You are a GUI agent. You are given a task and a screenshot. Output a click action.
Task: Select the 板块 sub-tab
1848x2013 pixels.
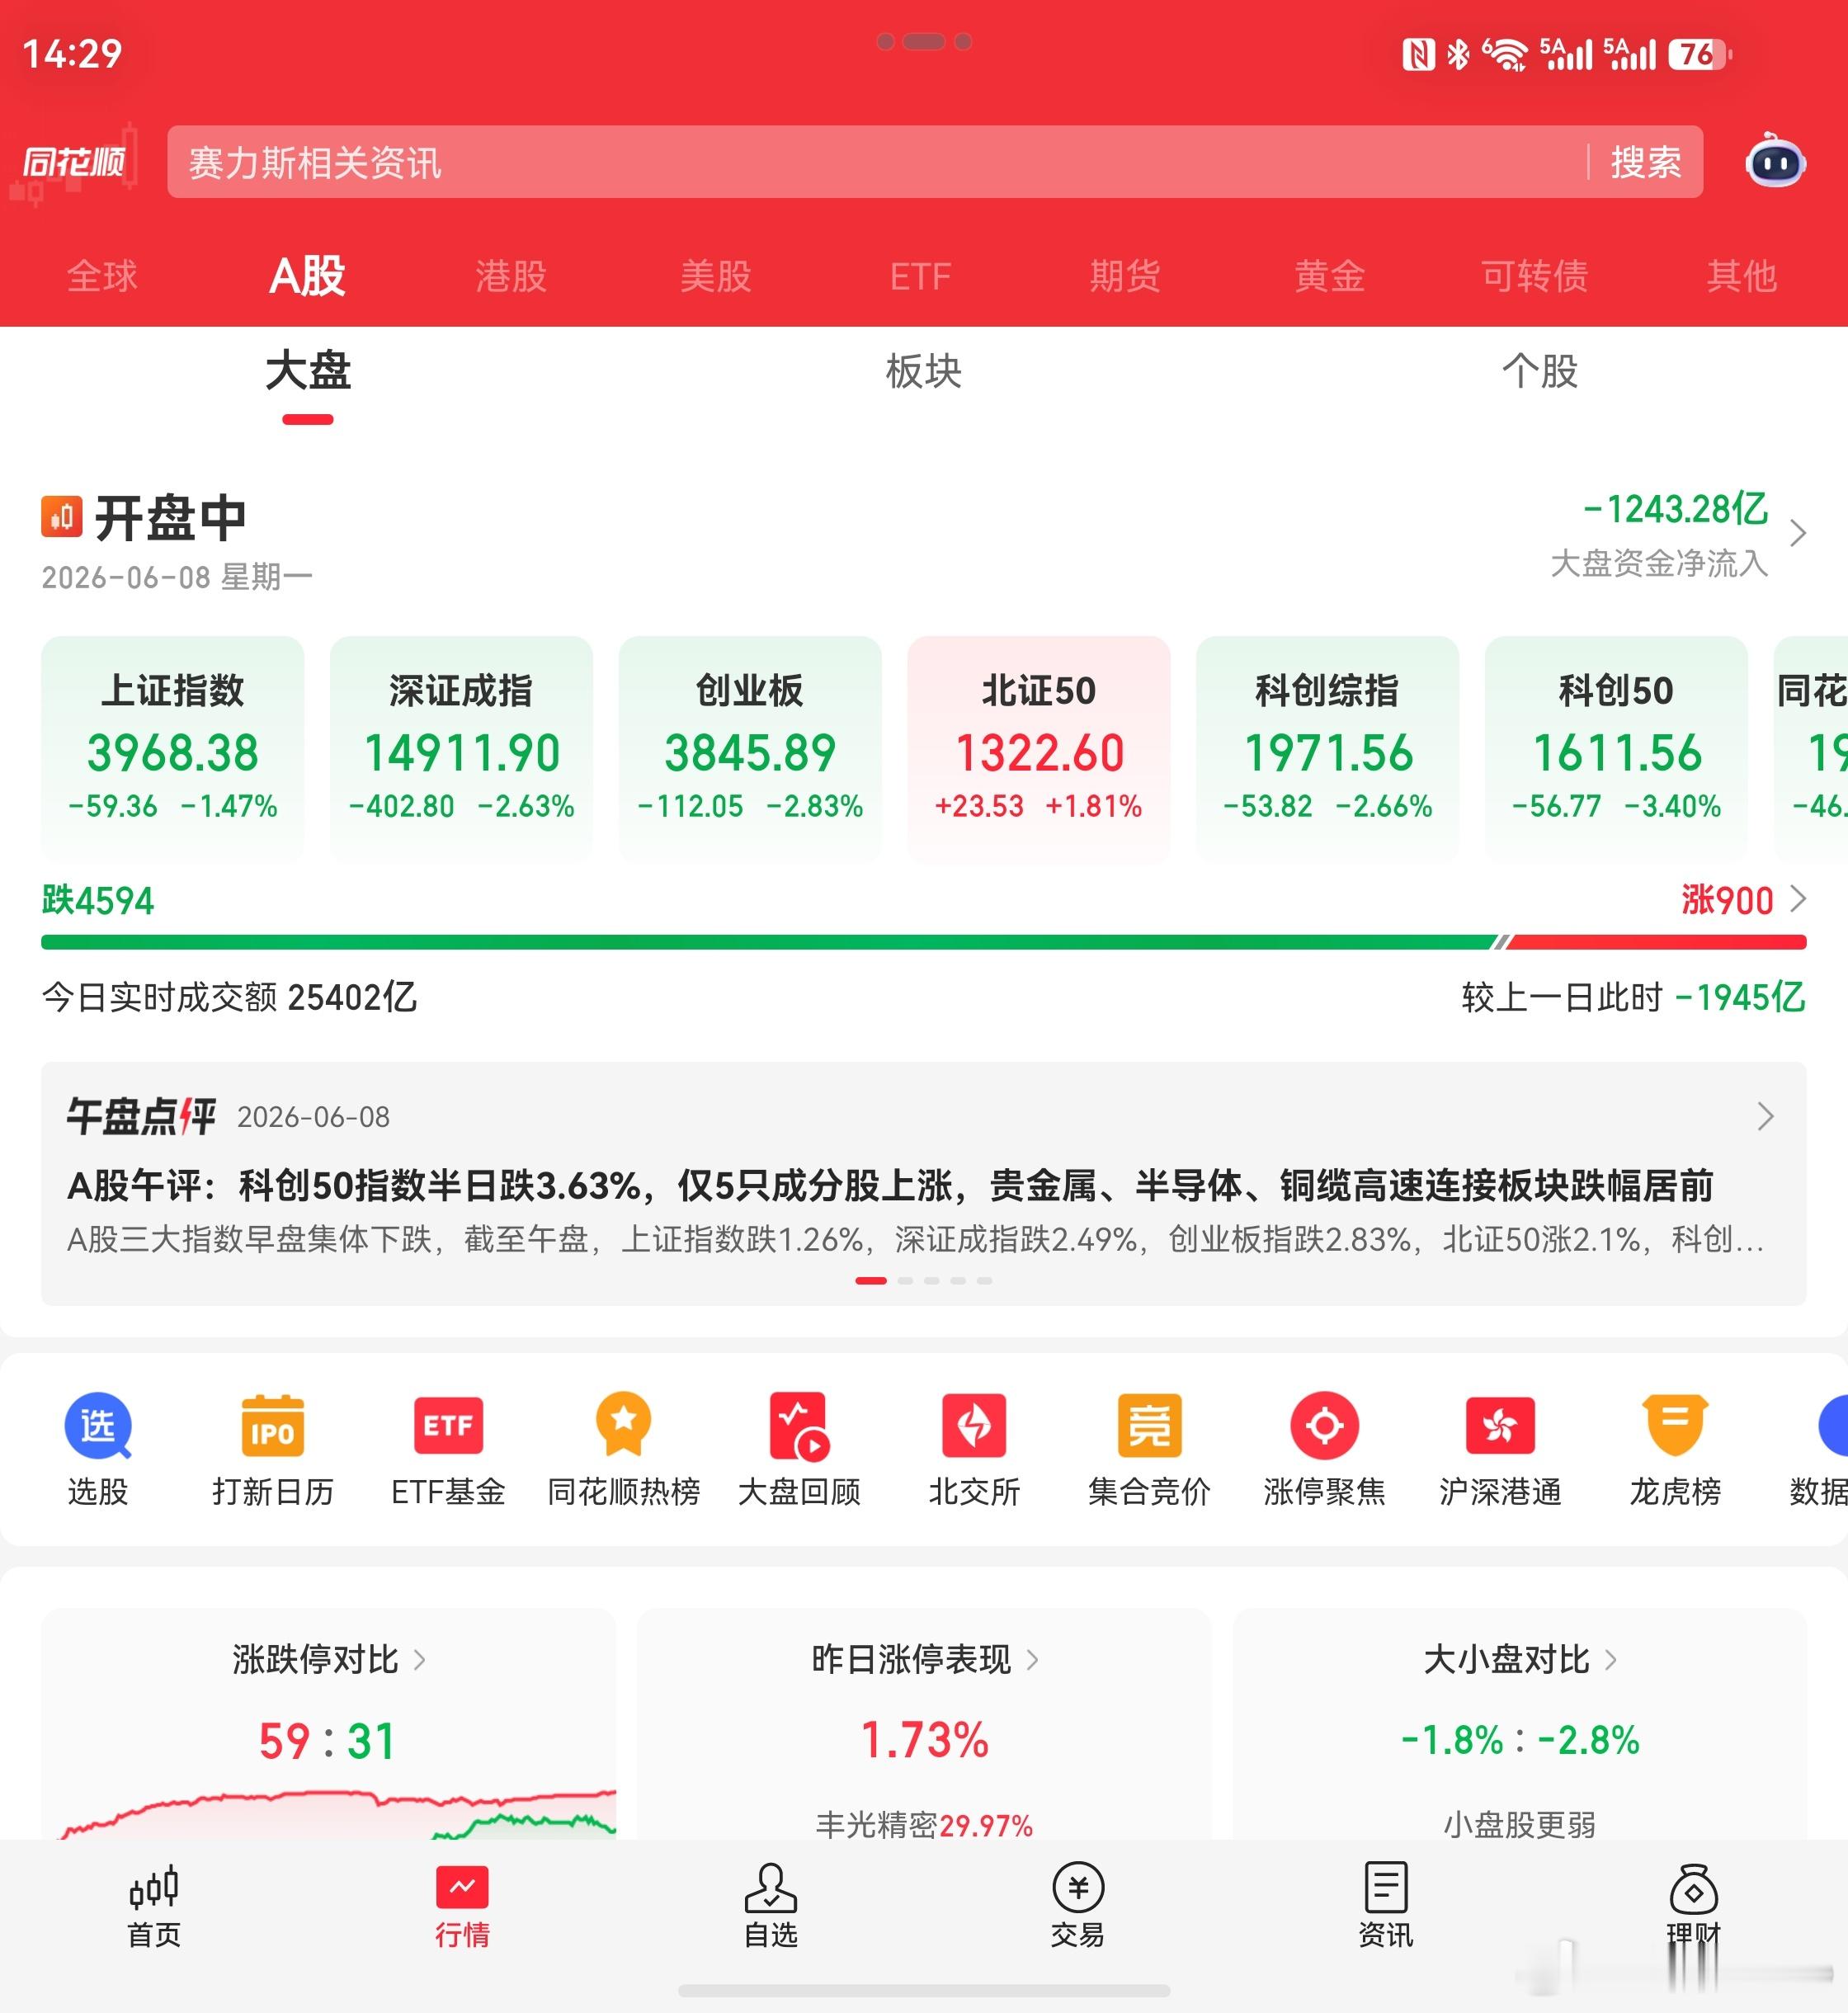click(x=924, y=371)
